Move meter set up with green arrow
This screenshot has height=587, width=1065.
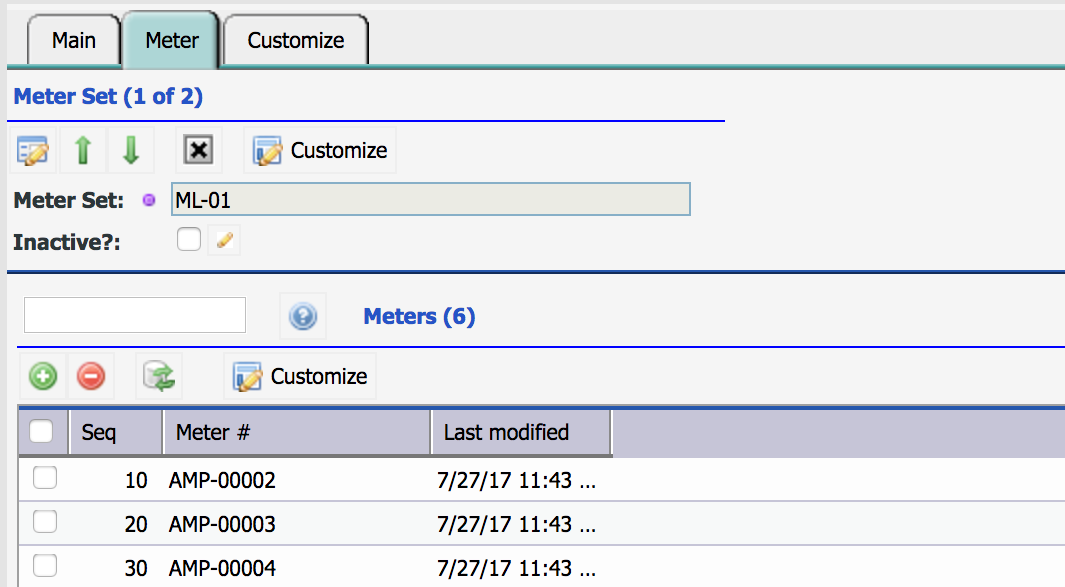click(83, 150)
